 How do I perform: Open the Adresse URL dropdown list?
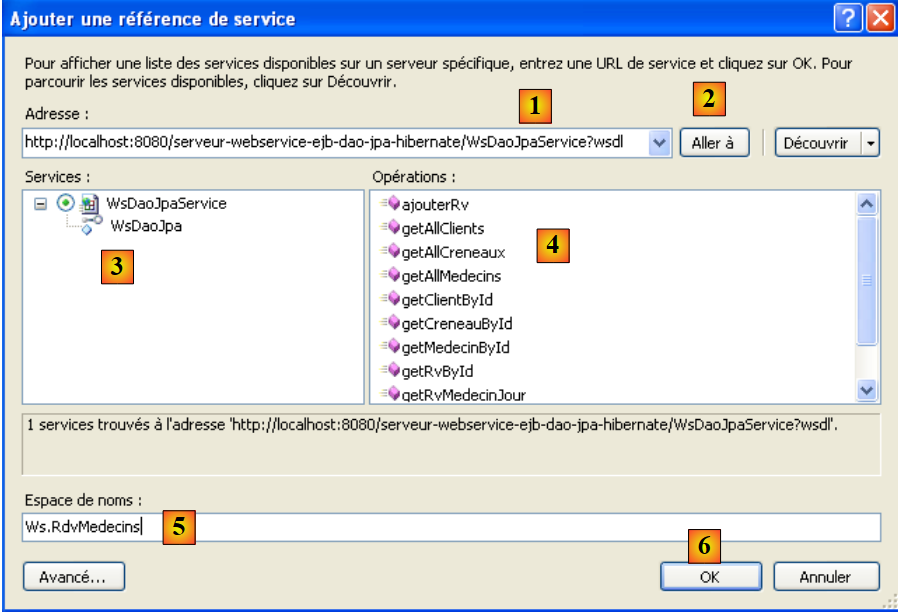658,143
